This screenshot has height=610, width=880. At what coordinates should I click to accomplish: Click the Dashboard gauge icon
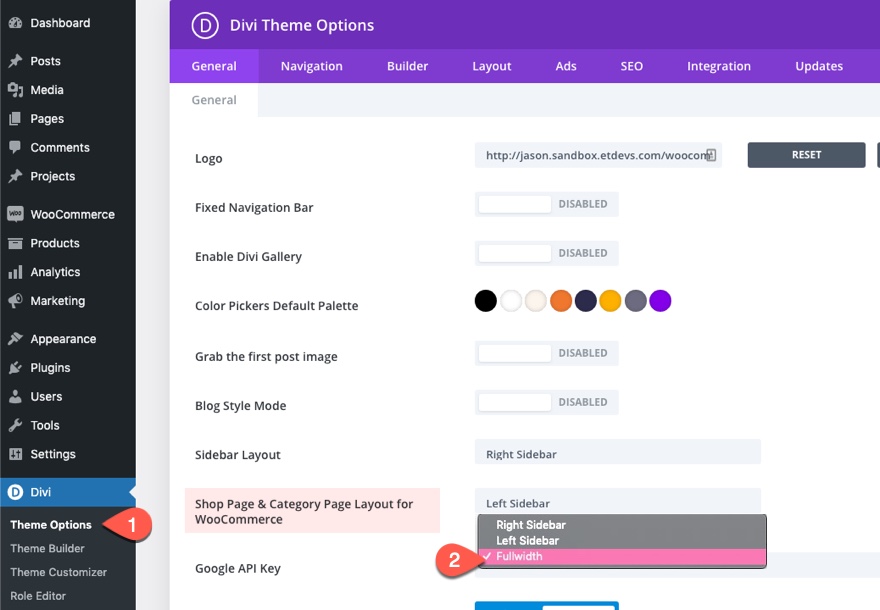tap(15, 23)
